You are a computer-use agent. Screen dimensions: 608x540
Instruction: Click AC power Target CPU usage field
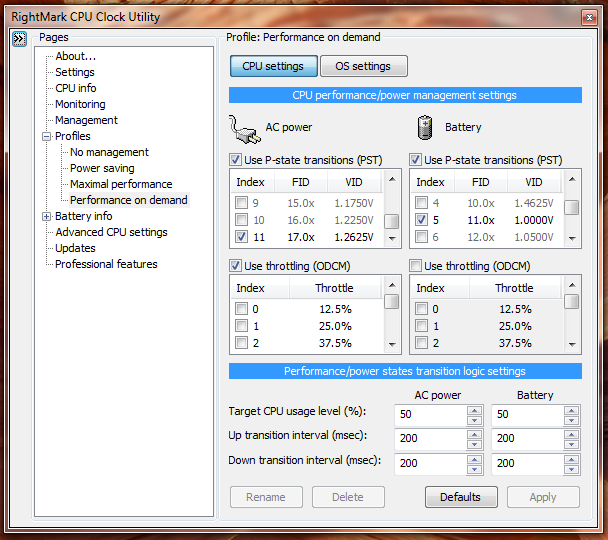pos(431,415)
